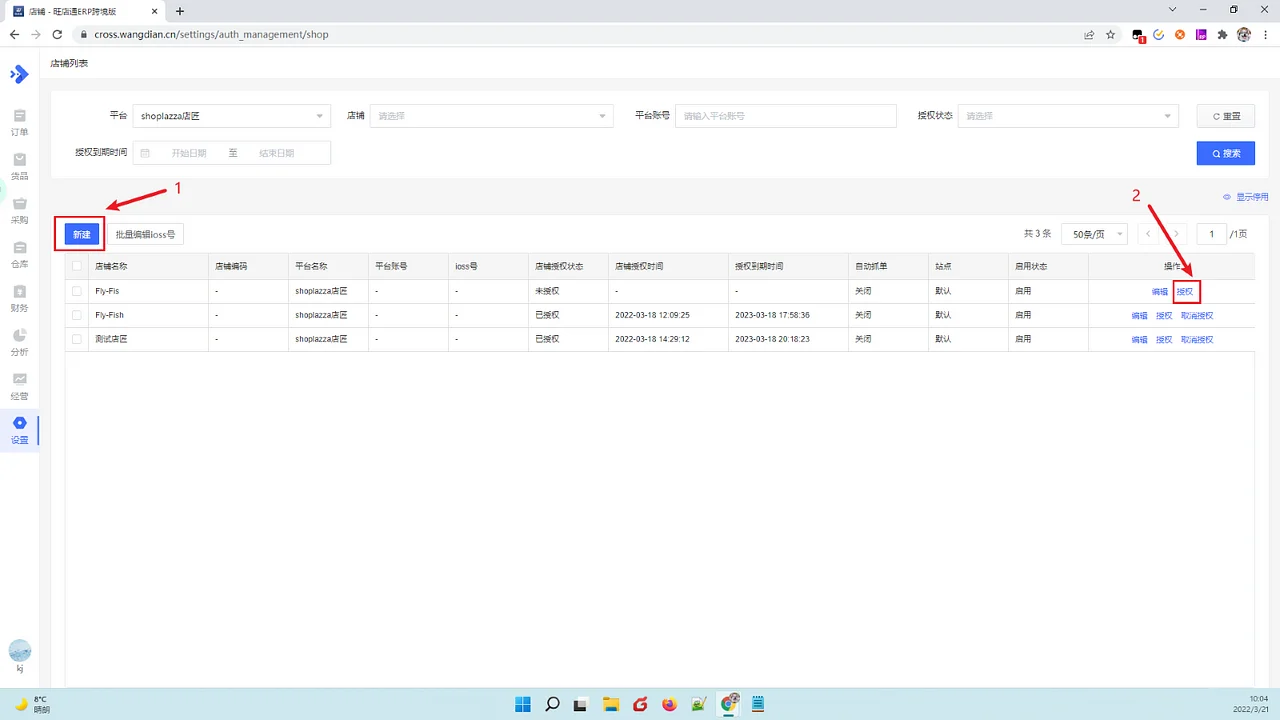Open the 50条/页 page size dropdown

click(1094, 233)
